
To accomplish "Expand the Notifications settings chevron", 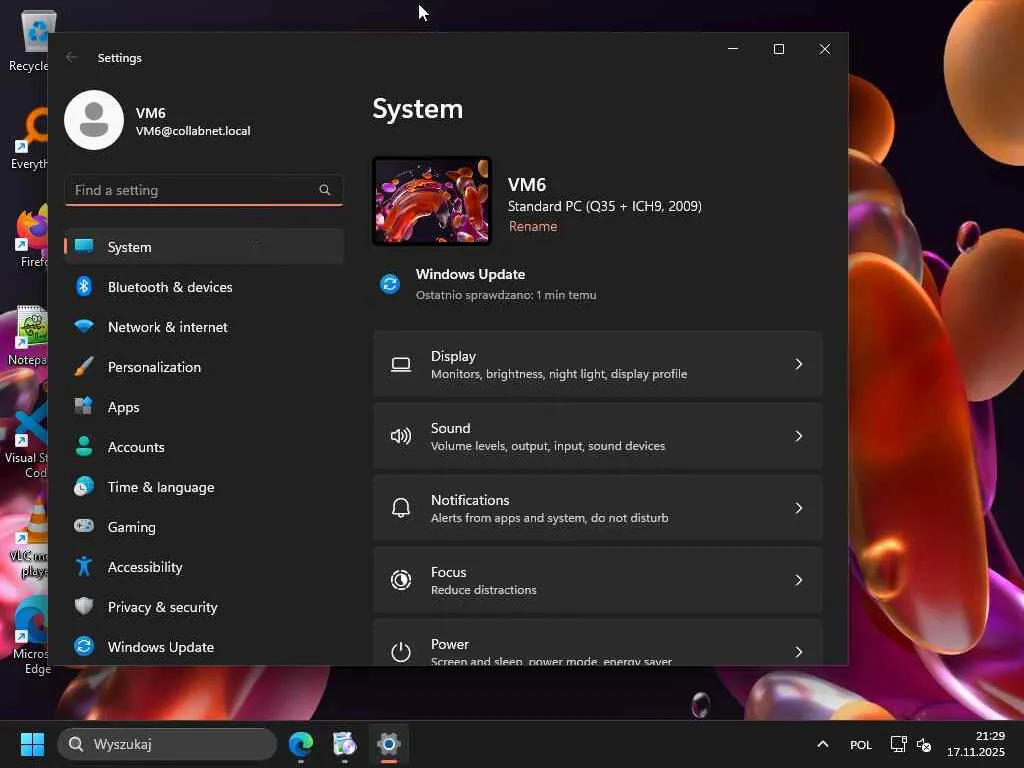I will (799, 507).
